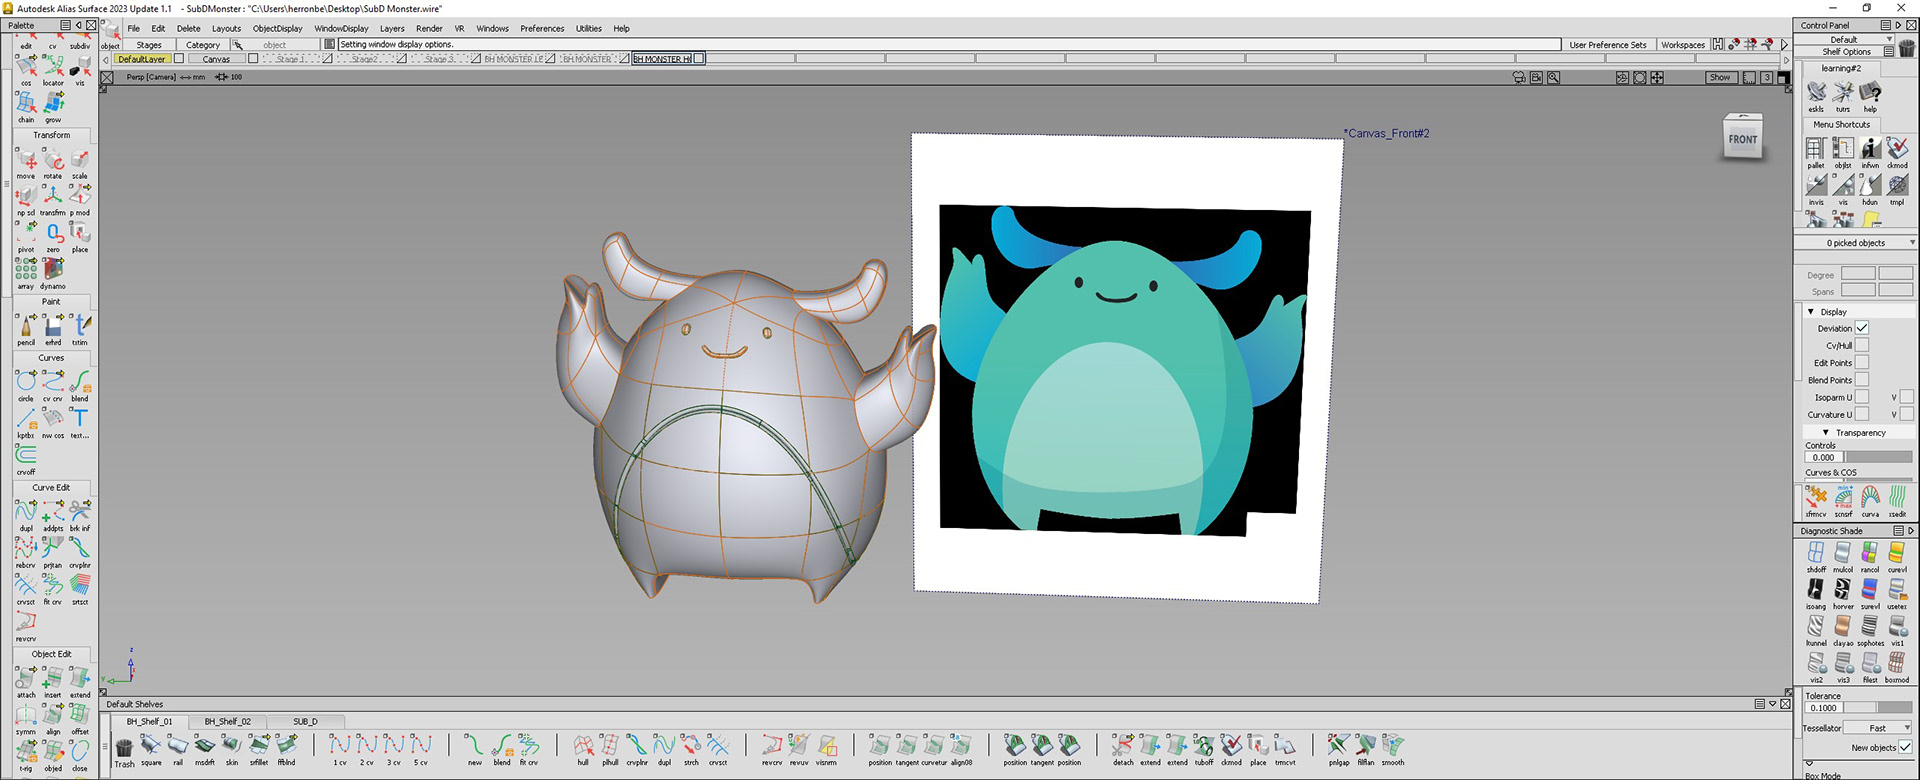Open the Tessellator Fast dropdown
This screenshot has width=1920, height=780.
click(x=1877, y=728)
